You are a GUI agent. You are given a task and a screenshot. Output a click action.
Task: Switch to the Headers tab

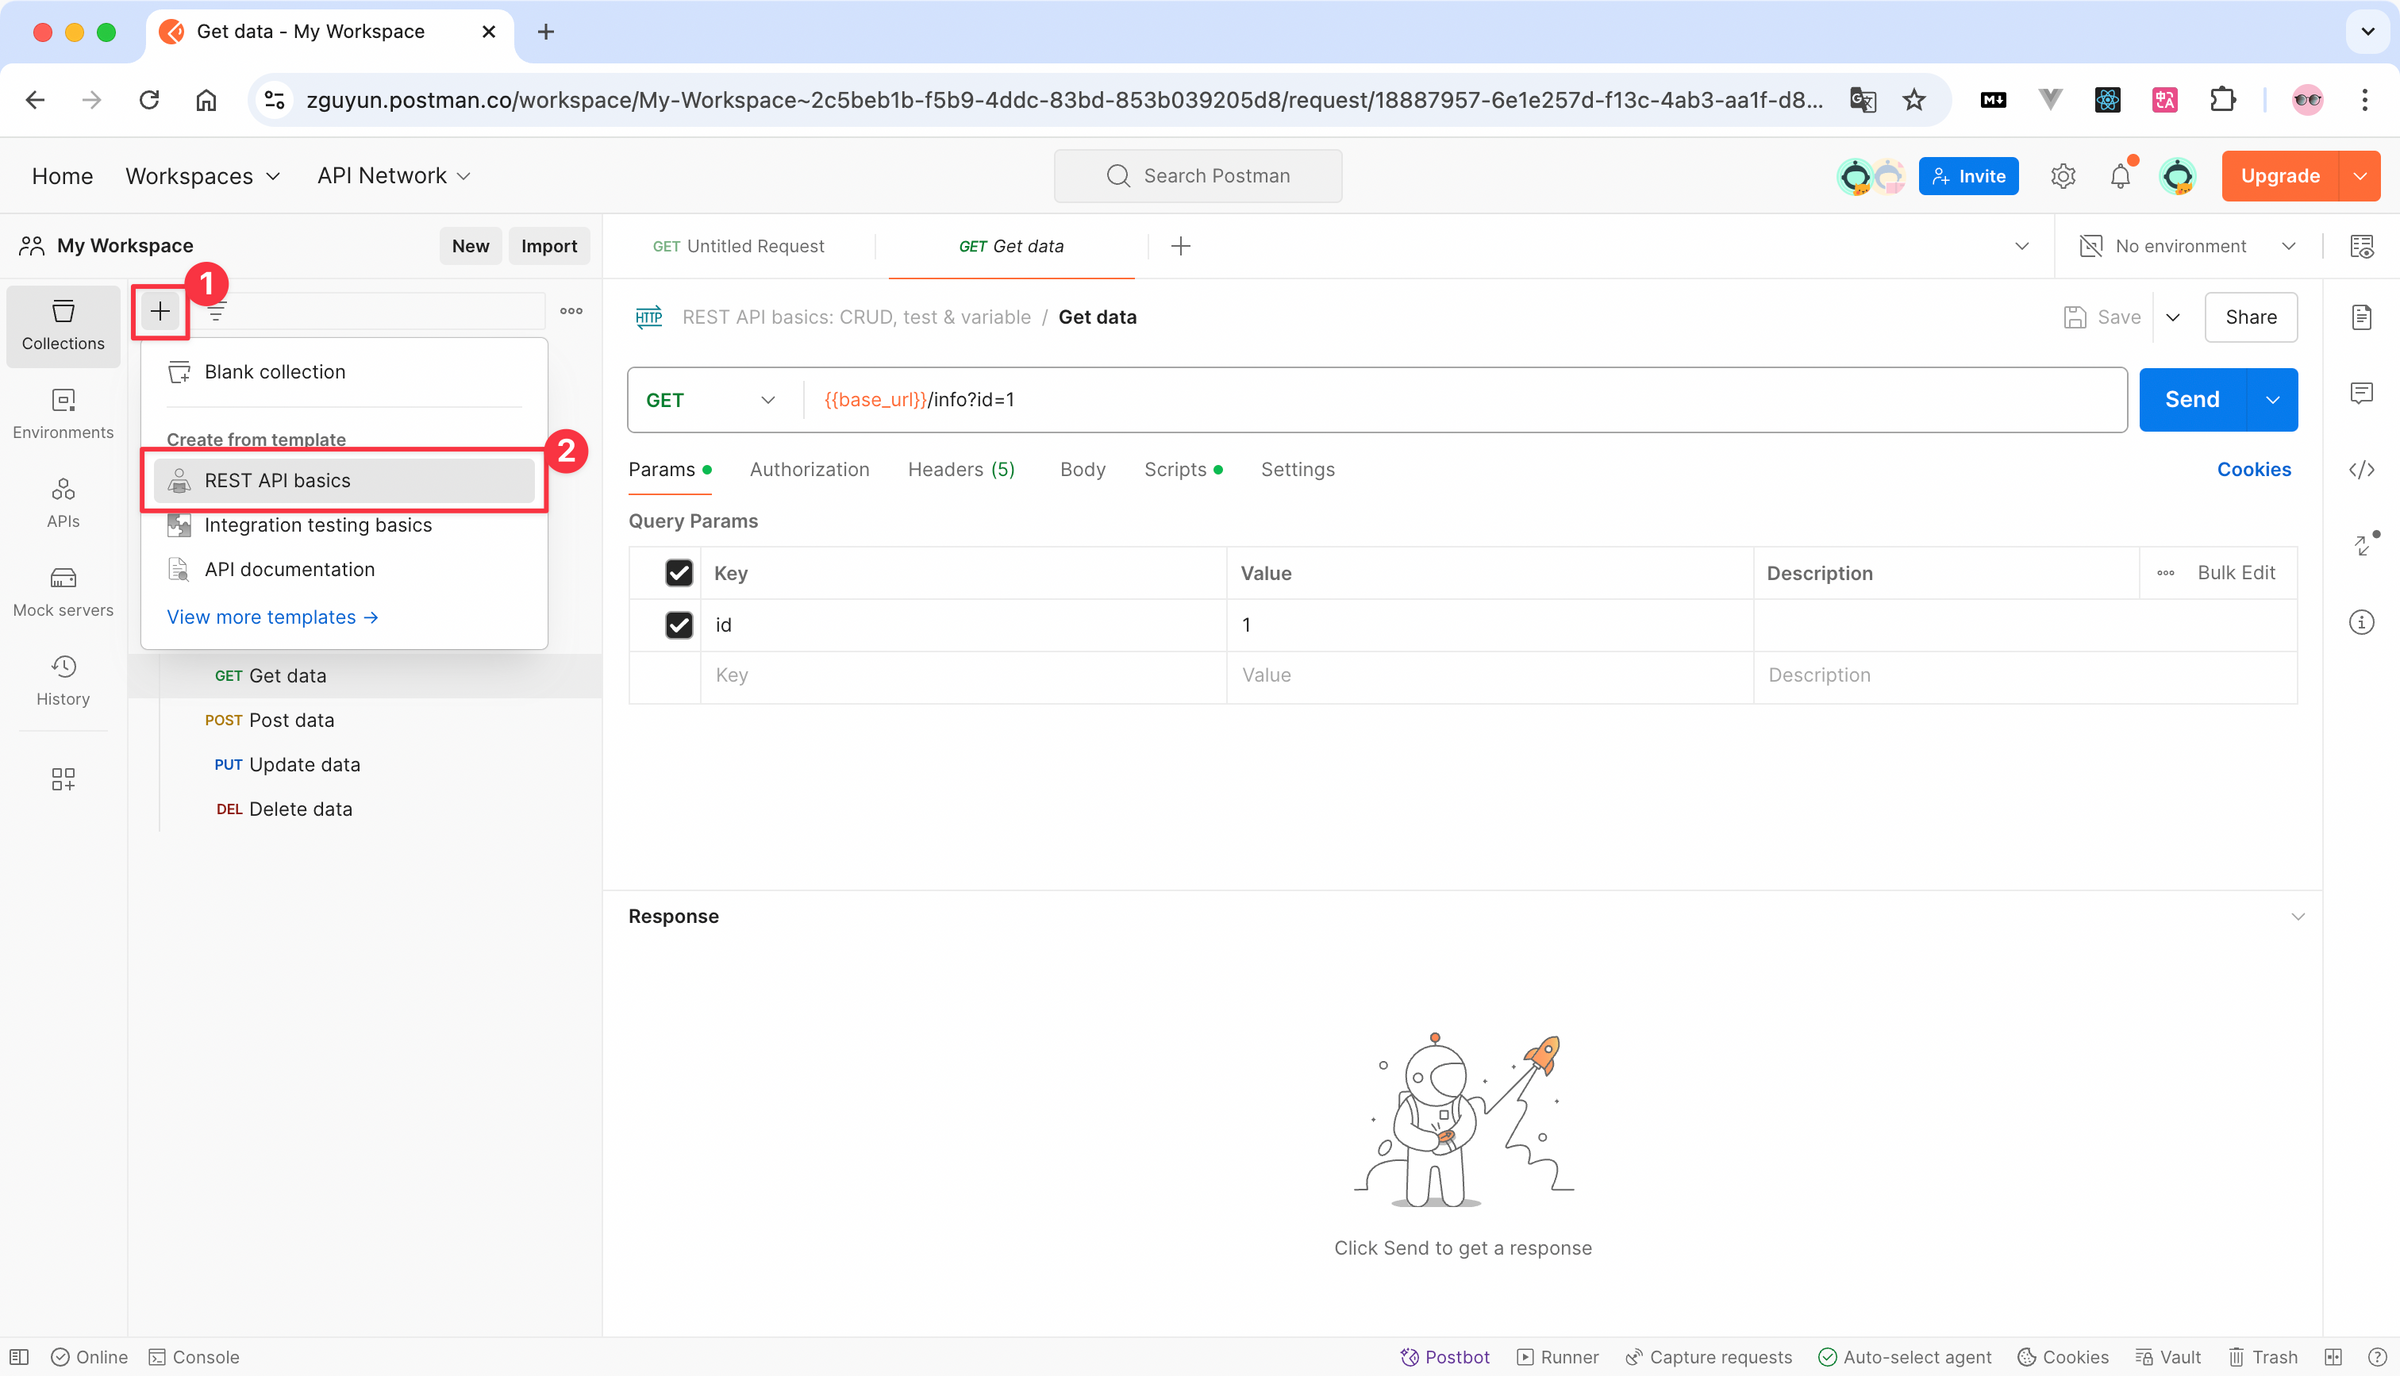pos(960,469)
